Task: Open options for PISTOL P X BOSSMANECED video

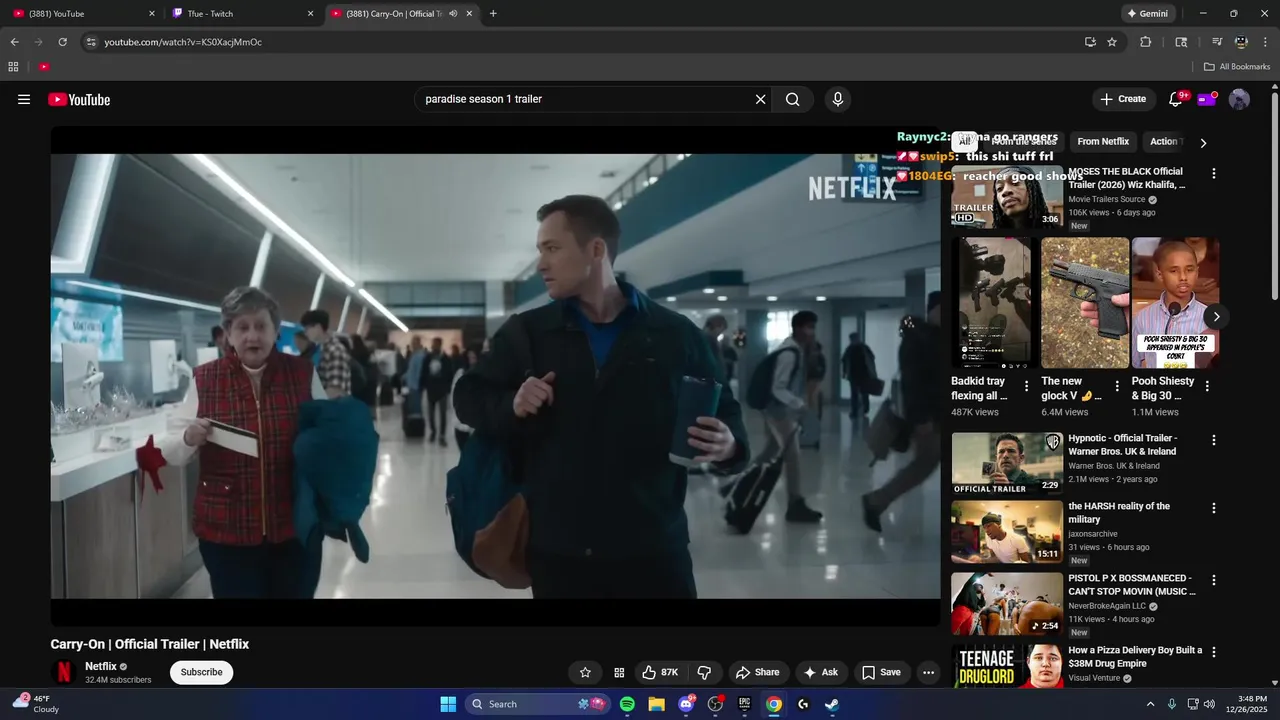Action: tap(1214, 580)
